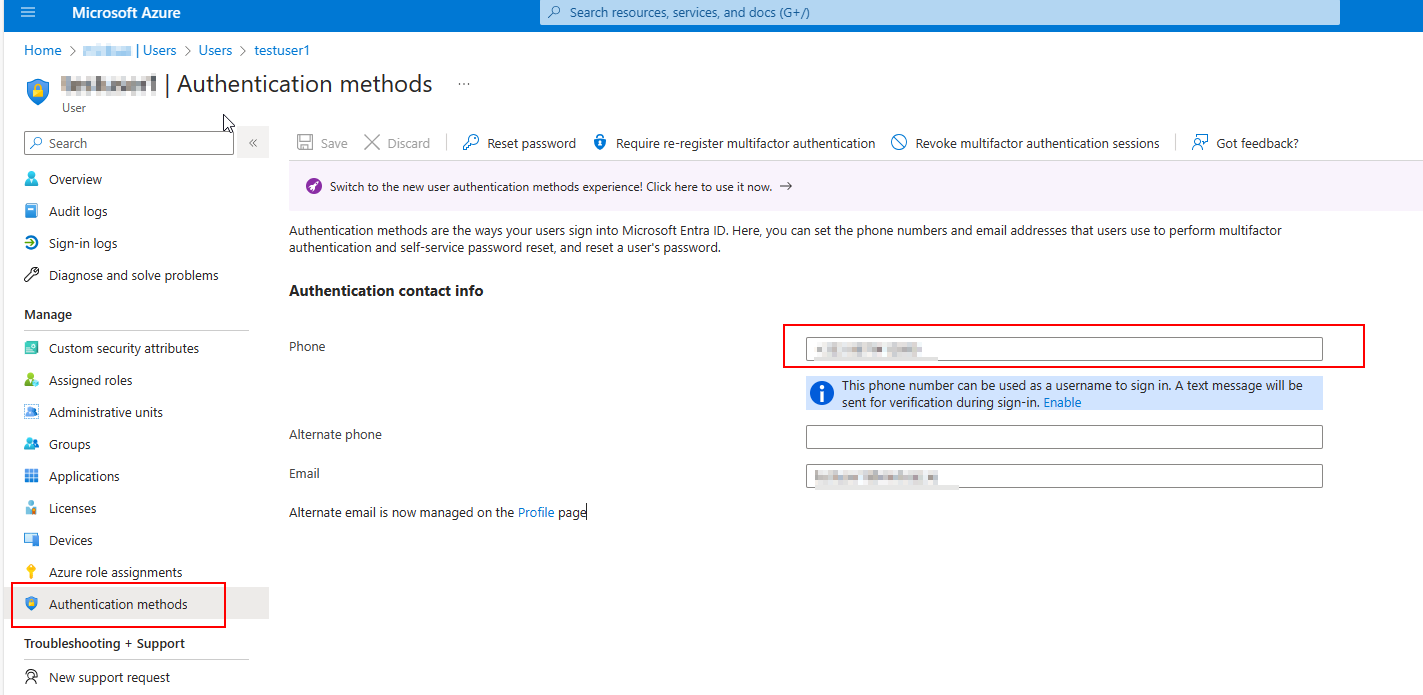Click the Save toolbar button
Viewport: 1423px width, 695px height.
click(x=322, y=143)
